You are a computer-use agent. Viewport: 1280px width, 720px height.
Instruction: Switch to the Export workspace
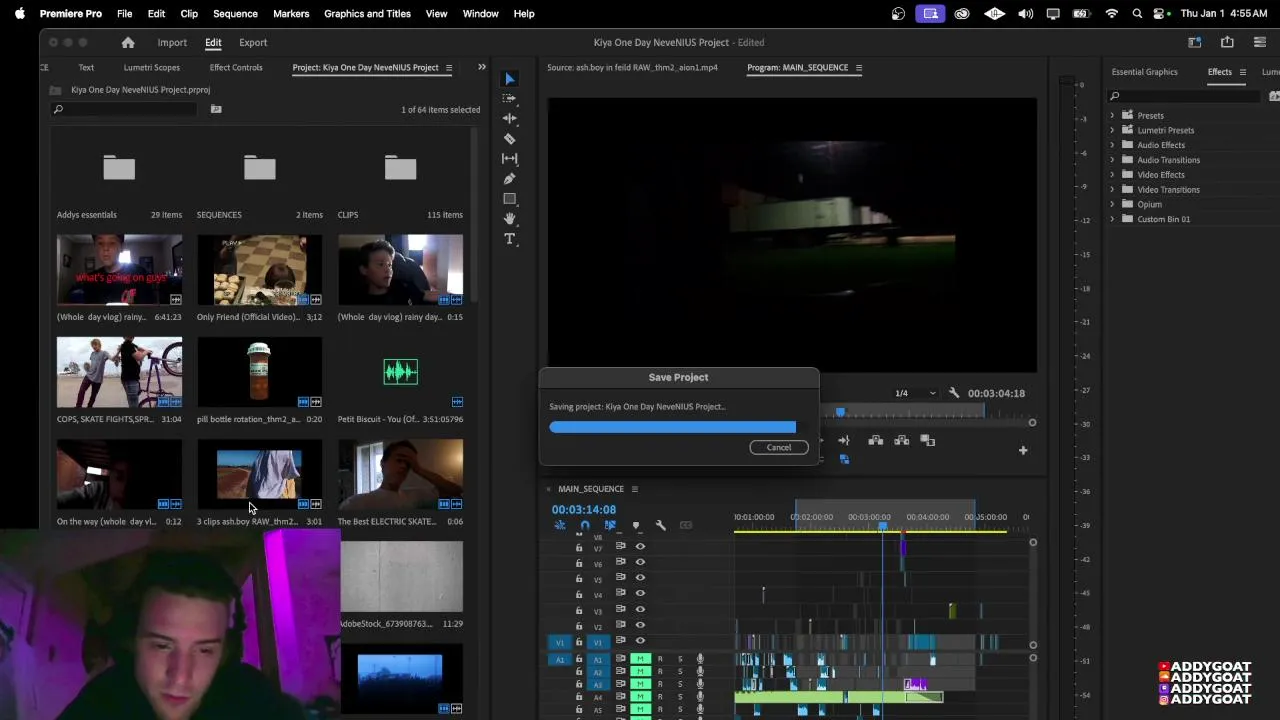[253, 43]
